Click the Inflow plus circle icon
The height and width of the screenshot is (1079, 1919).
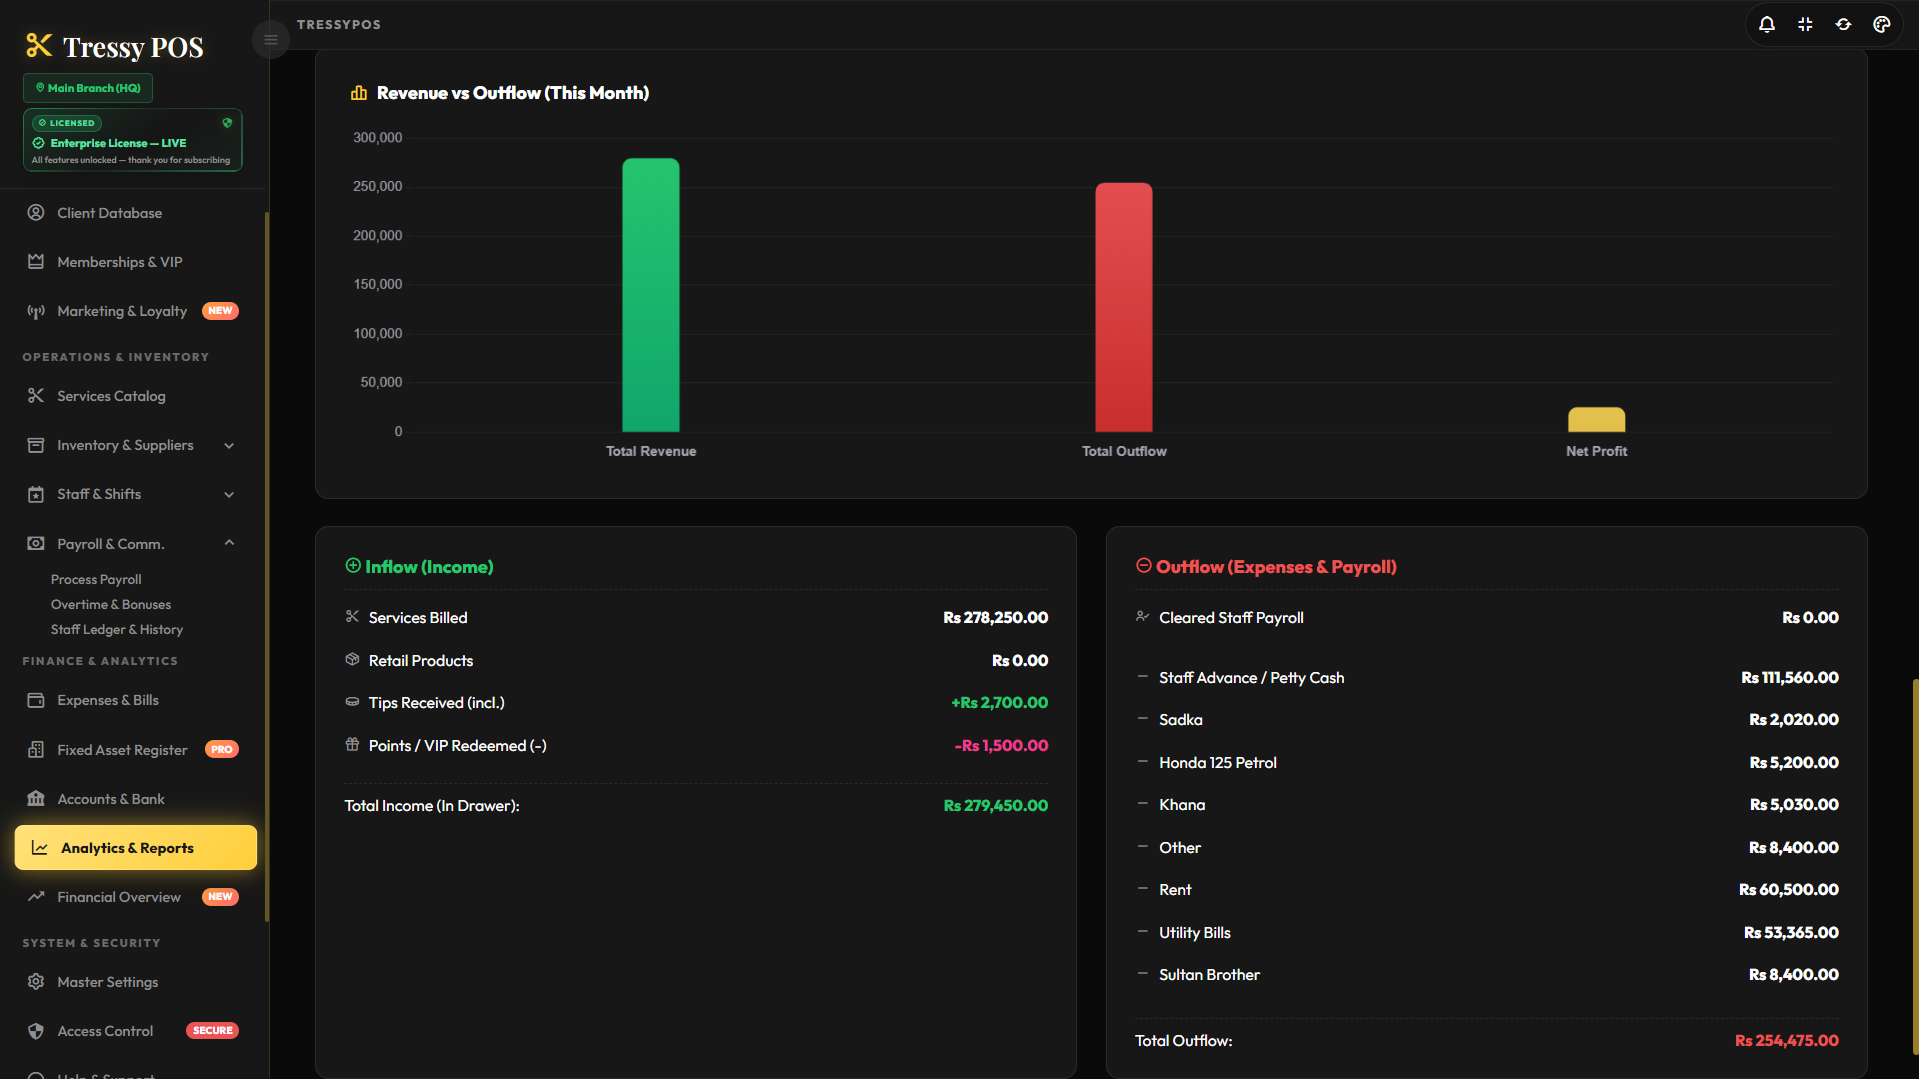coord(353,565)
